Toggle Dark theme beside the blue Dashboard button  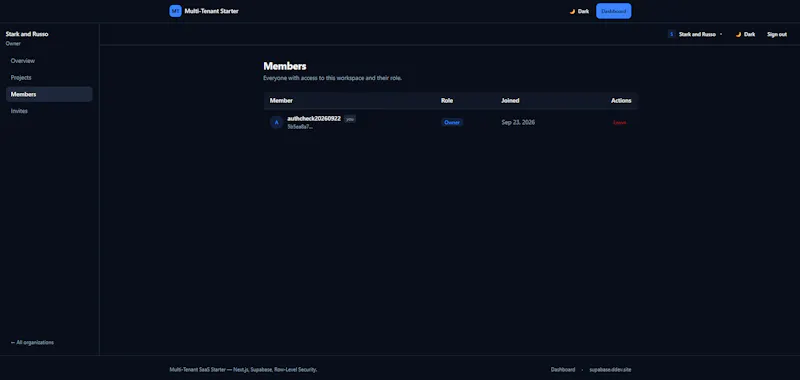pyautogui.click(x=579, y=11)
